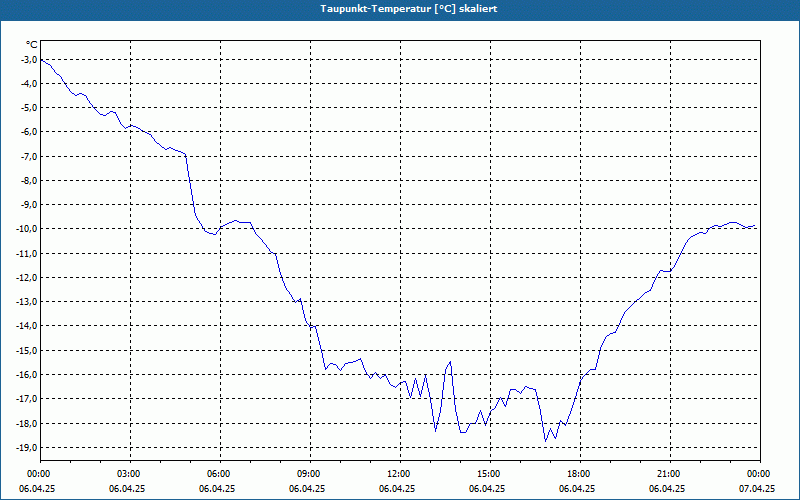Image resolution: width=800 pixels, height=500 pixels.
Task: Click the -17,0 y-axis label
Action: point(27,398)
